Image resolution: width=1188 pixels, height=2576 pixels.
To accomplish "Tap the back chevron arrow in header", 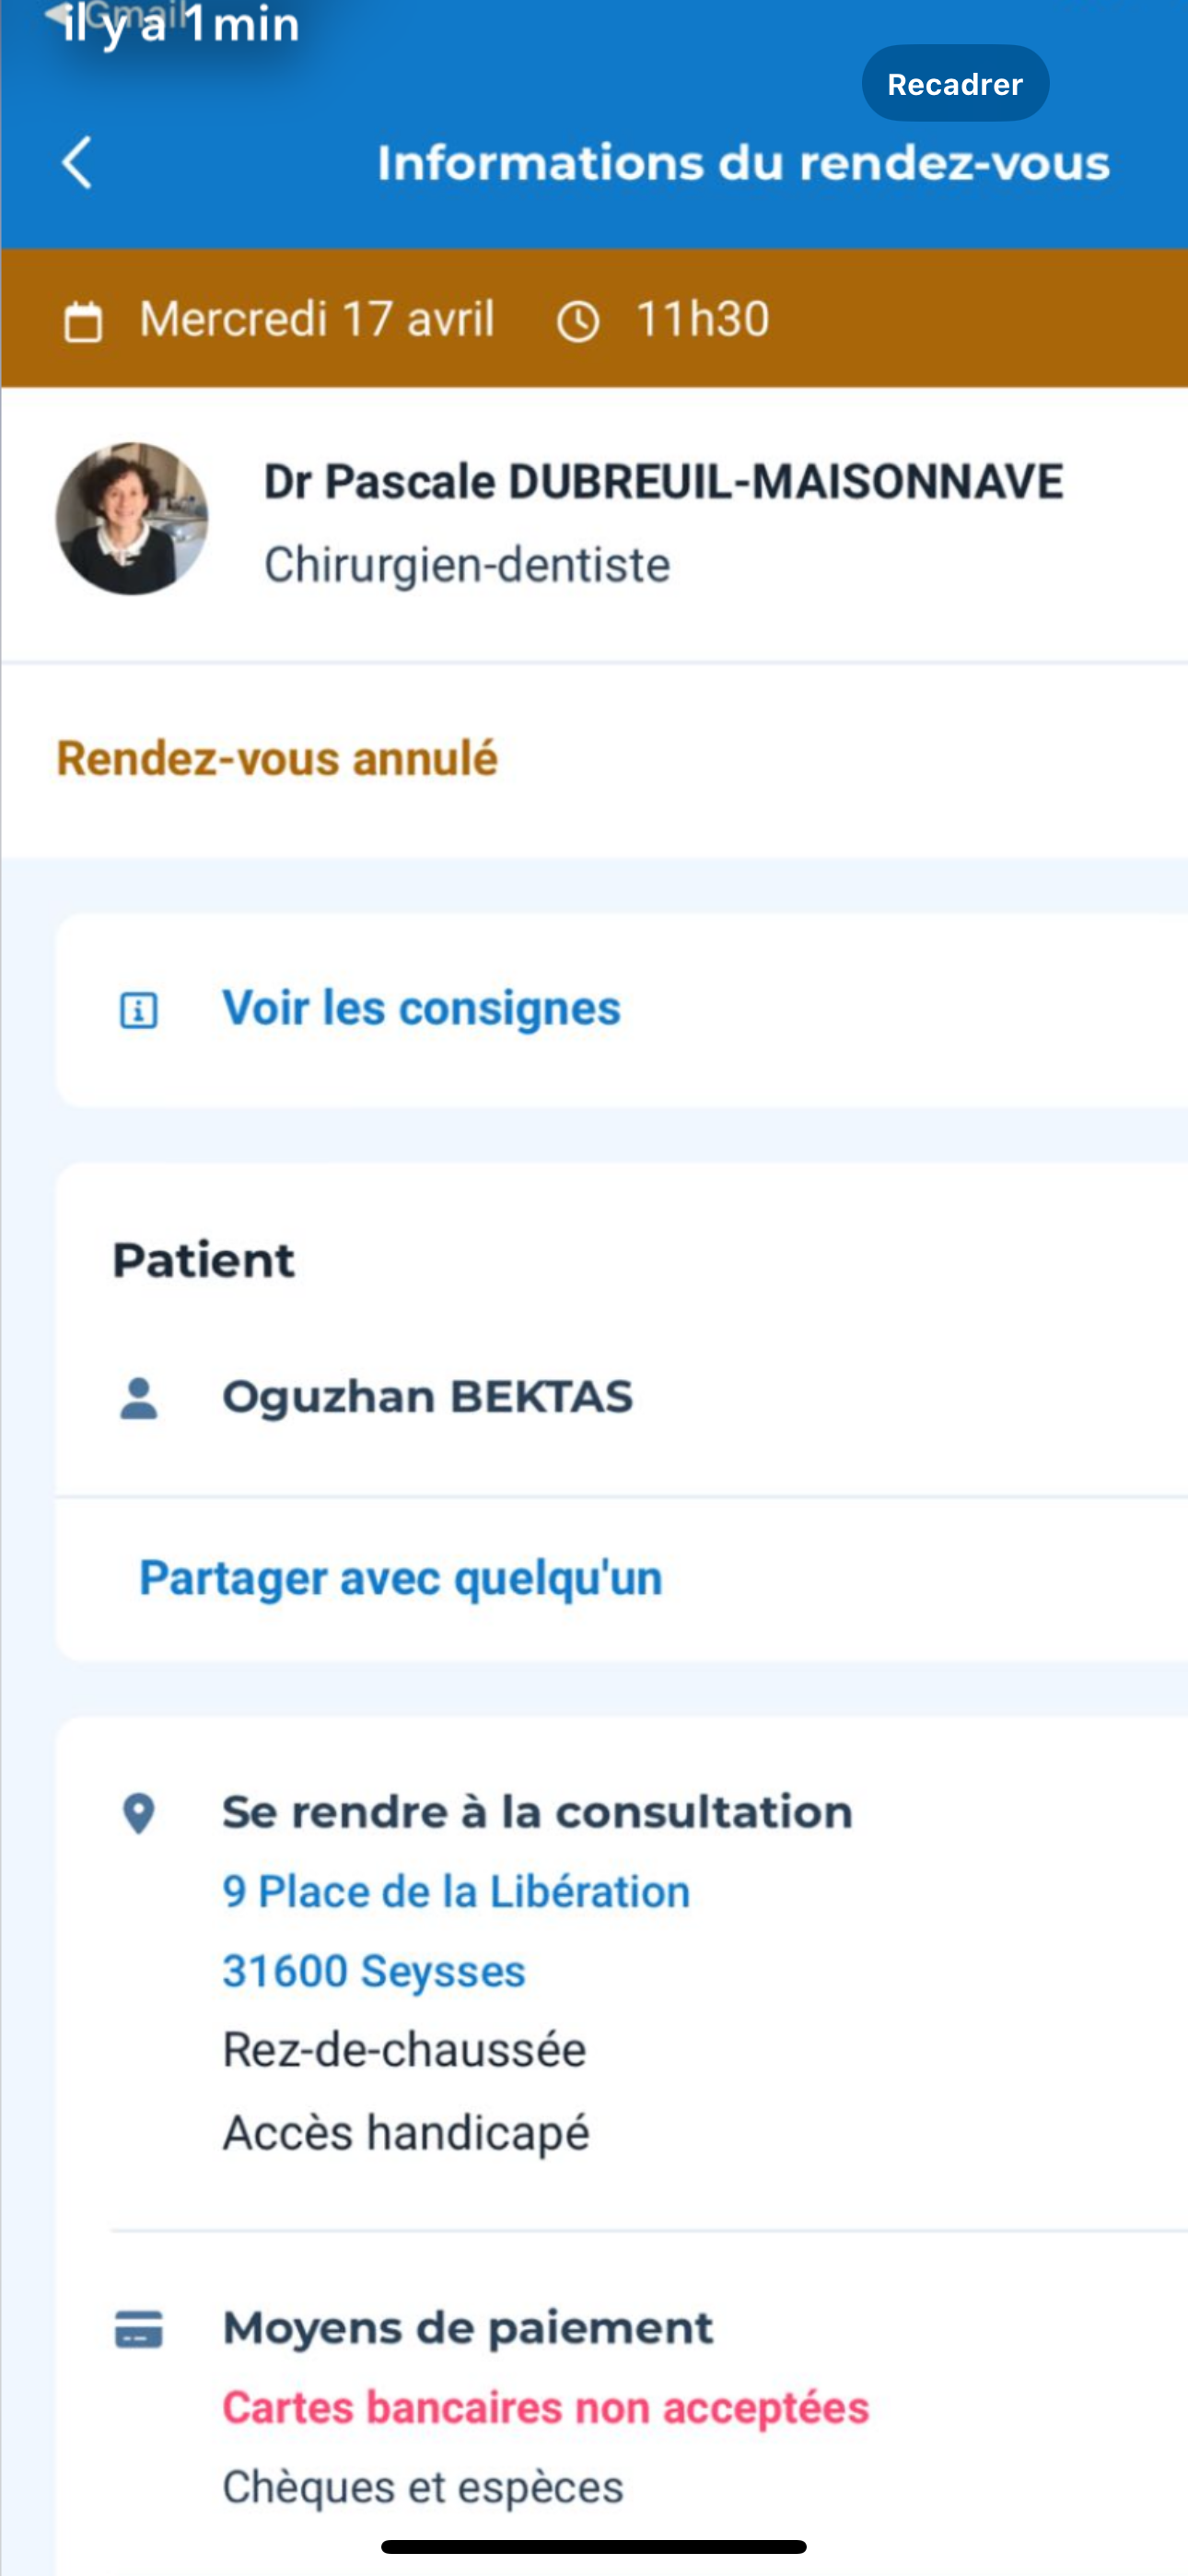I will coord(77,162).
